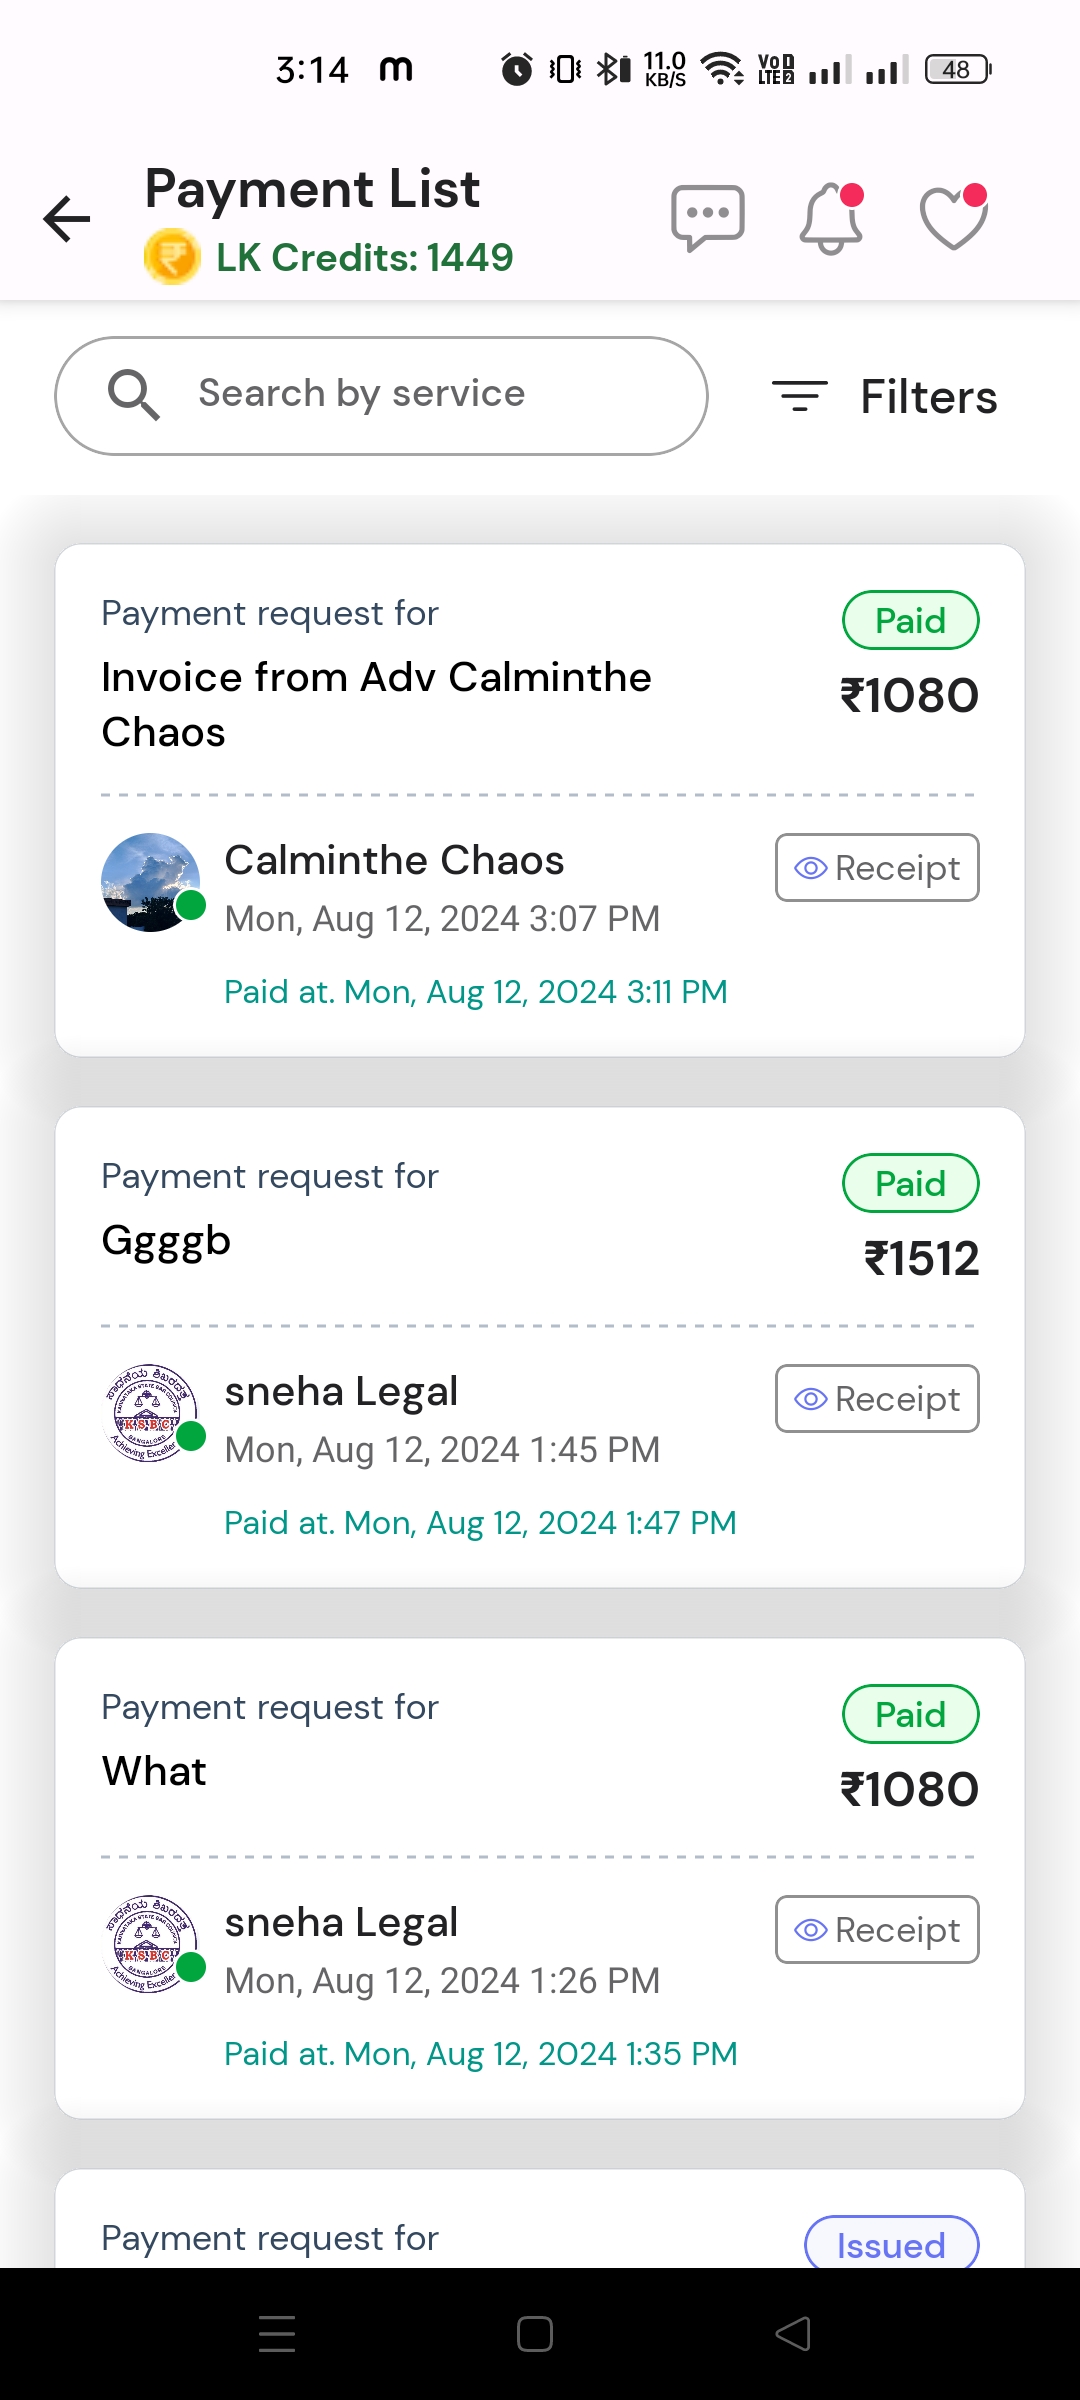Open notifications bell icon
The image size is (1080, 2400).
click(831, 218)
